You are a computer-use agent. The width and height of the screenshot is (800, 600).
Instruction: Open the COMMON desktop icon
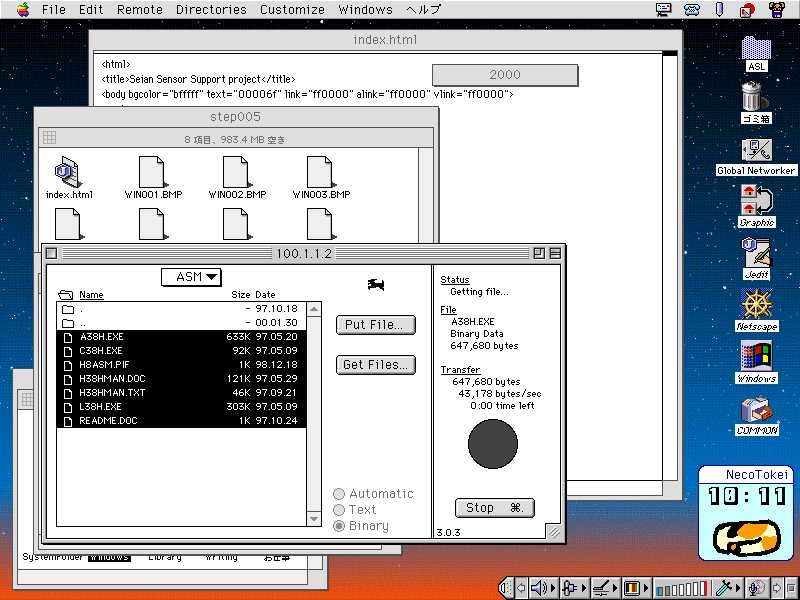pos(756,410)
